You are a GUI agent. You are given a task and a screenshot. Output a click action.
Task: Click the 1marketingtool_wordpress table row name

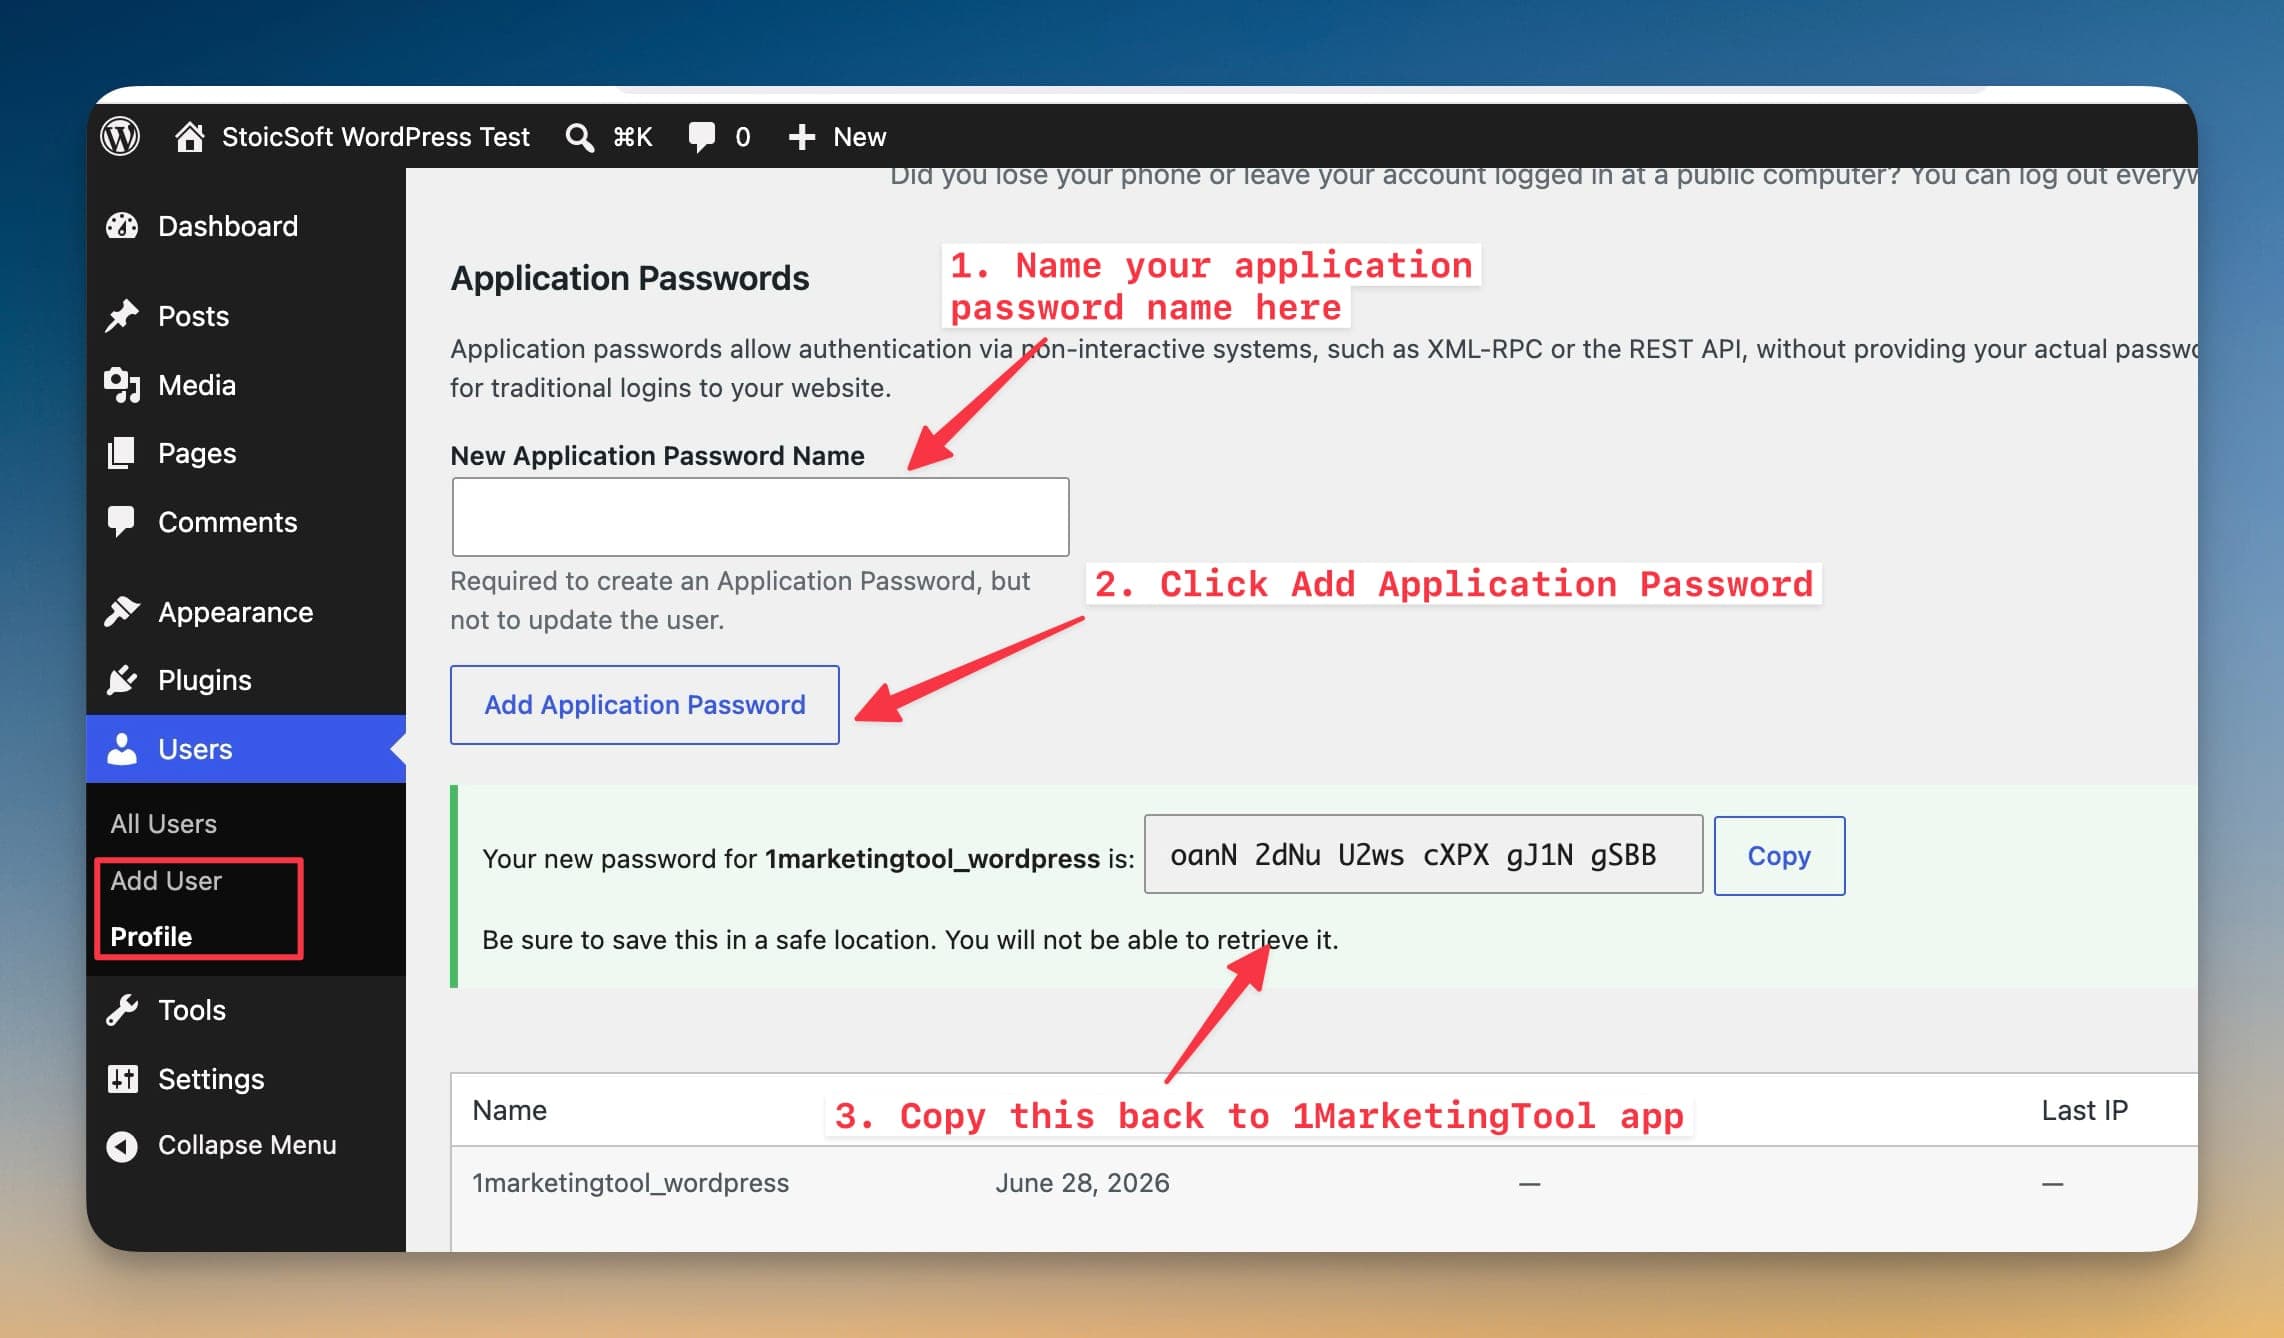click(630, 1183)
